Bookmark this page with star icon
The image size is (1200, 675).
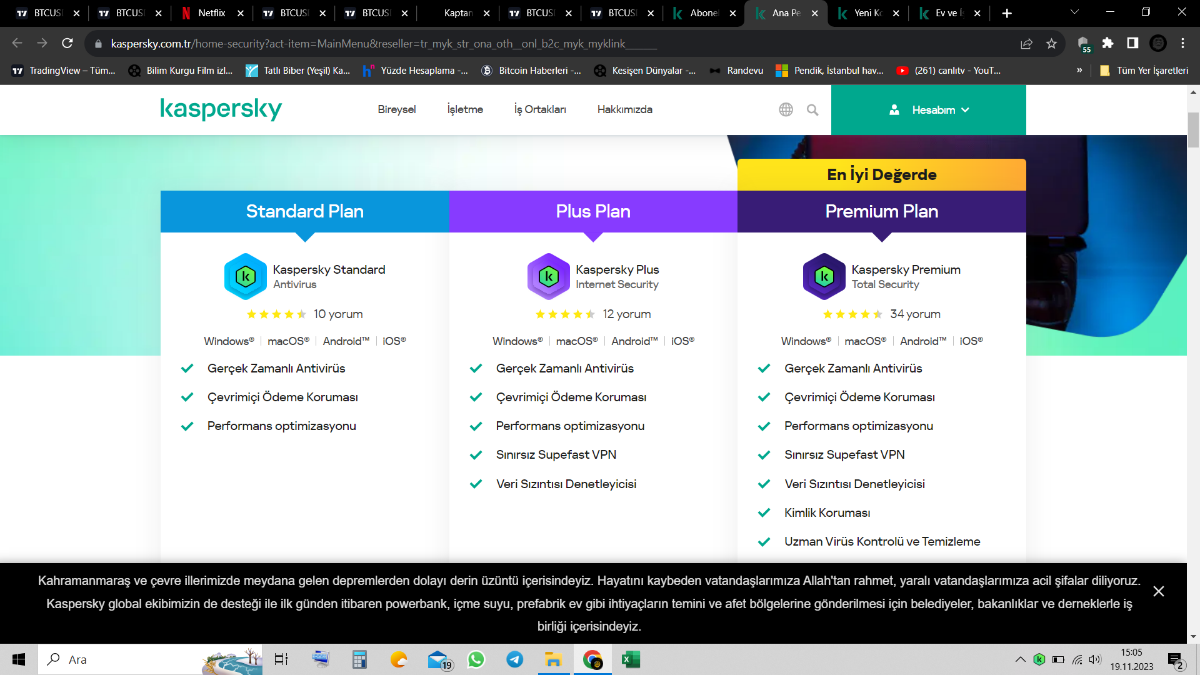(x=1052, y=44)
